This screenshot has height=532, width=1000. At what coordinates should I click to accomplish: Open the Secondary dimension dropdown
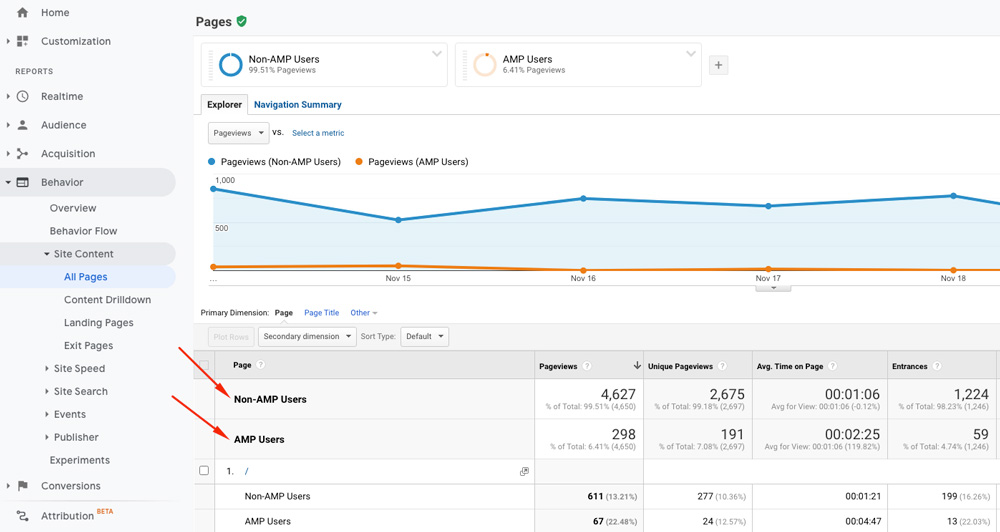(x=307, y=336)
